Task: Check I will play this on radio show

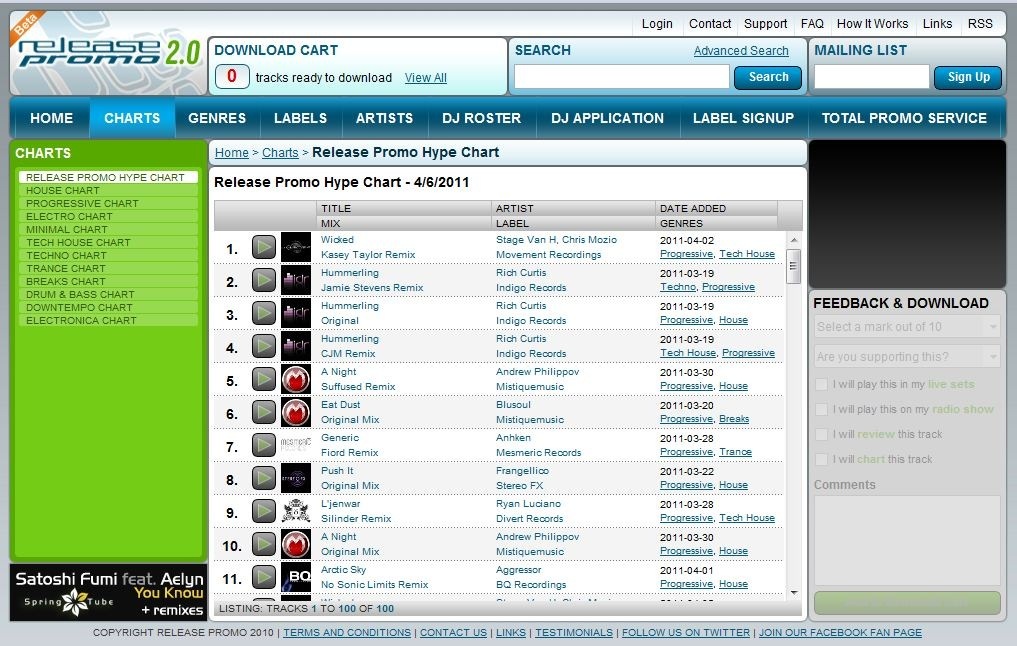Action: pyautogui.click(x=821, y=409)
